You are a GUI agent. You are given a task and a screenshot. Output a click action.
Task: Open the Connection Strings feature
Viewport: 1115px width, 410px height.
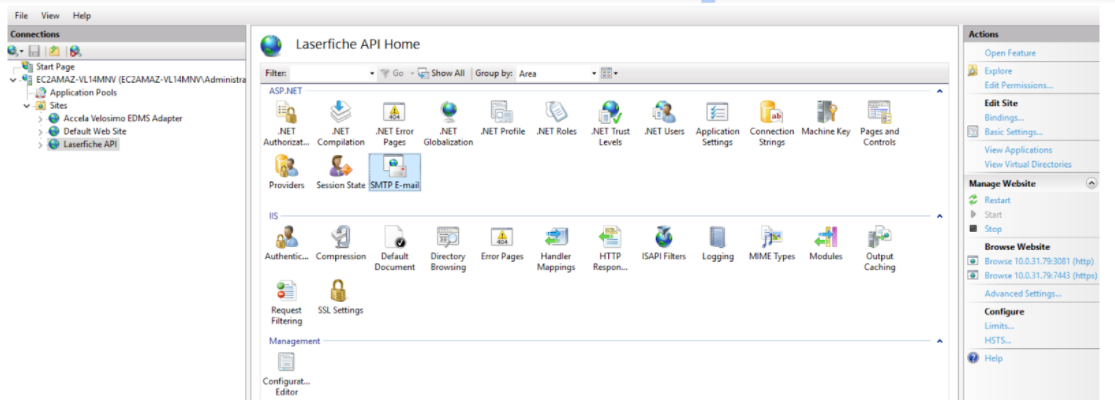[x=772, y=123]
